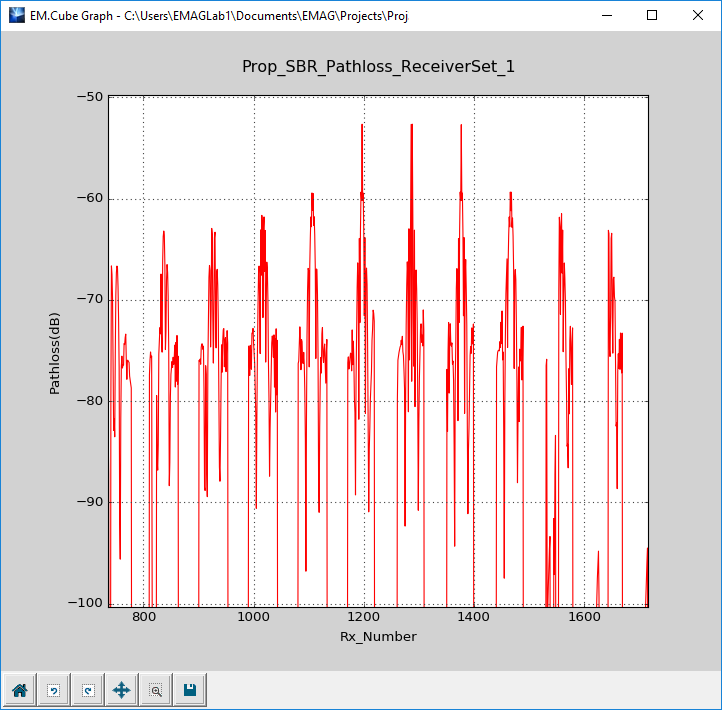The image size is (722, 710).
Task: Click the −90 tick on y-axis
Action: click(x=90, y=502)
